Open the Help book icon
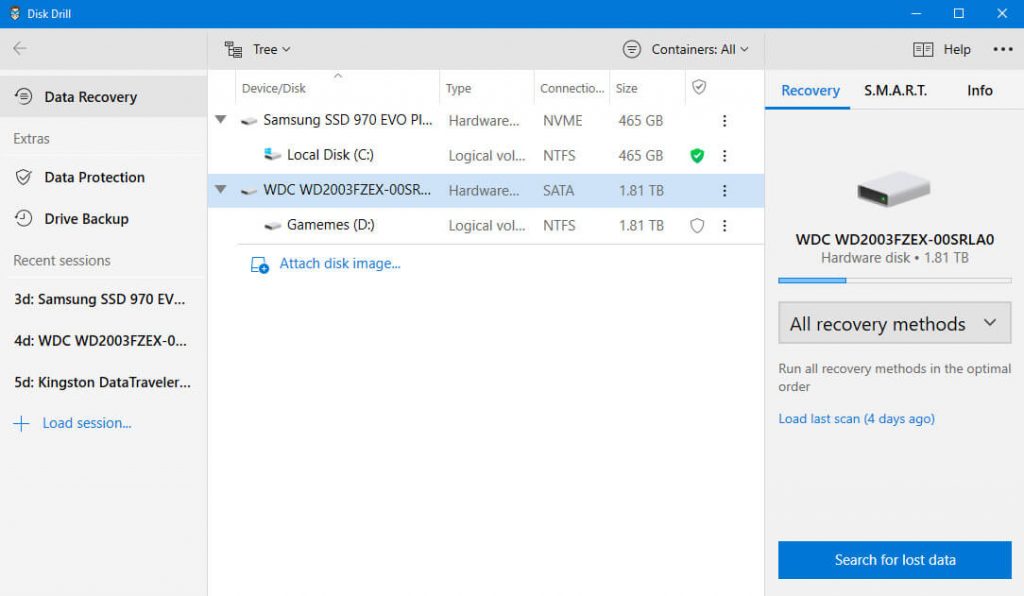Image resolution: width=1024 pixels, height=596 pixels. pyautogui.click(x=922, y=49)
